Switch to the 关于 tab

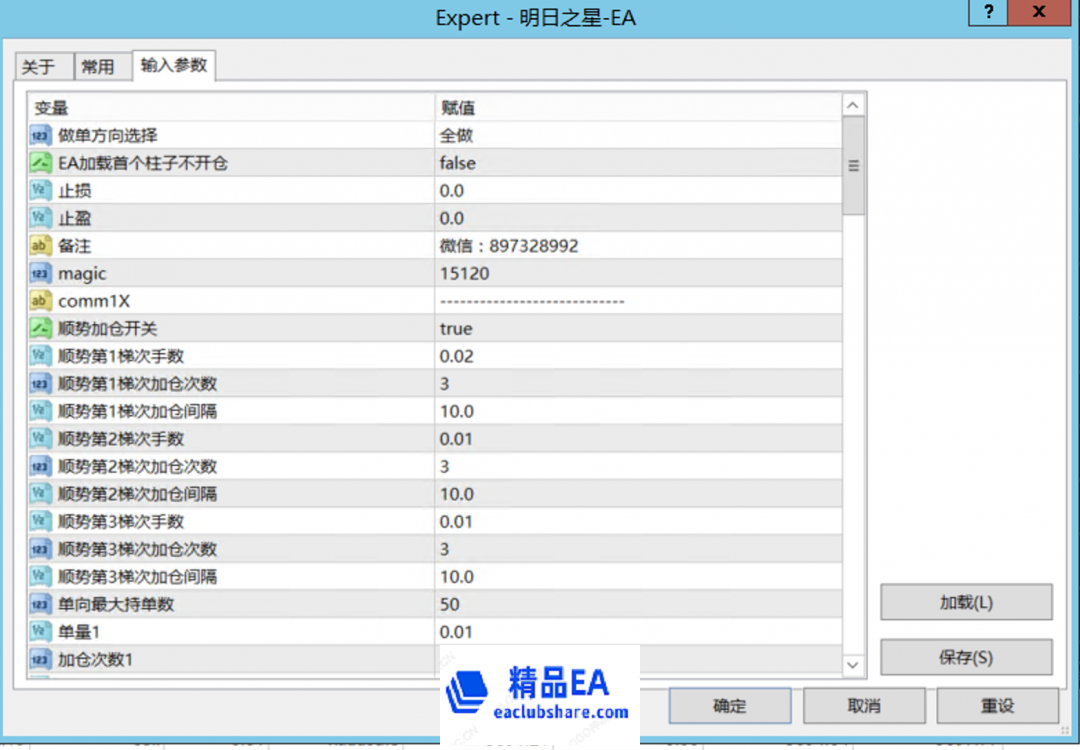point(43,65)
